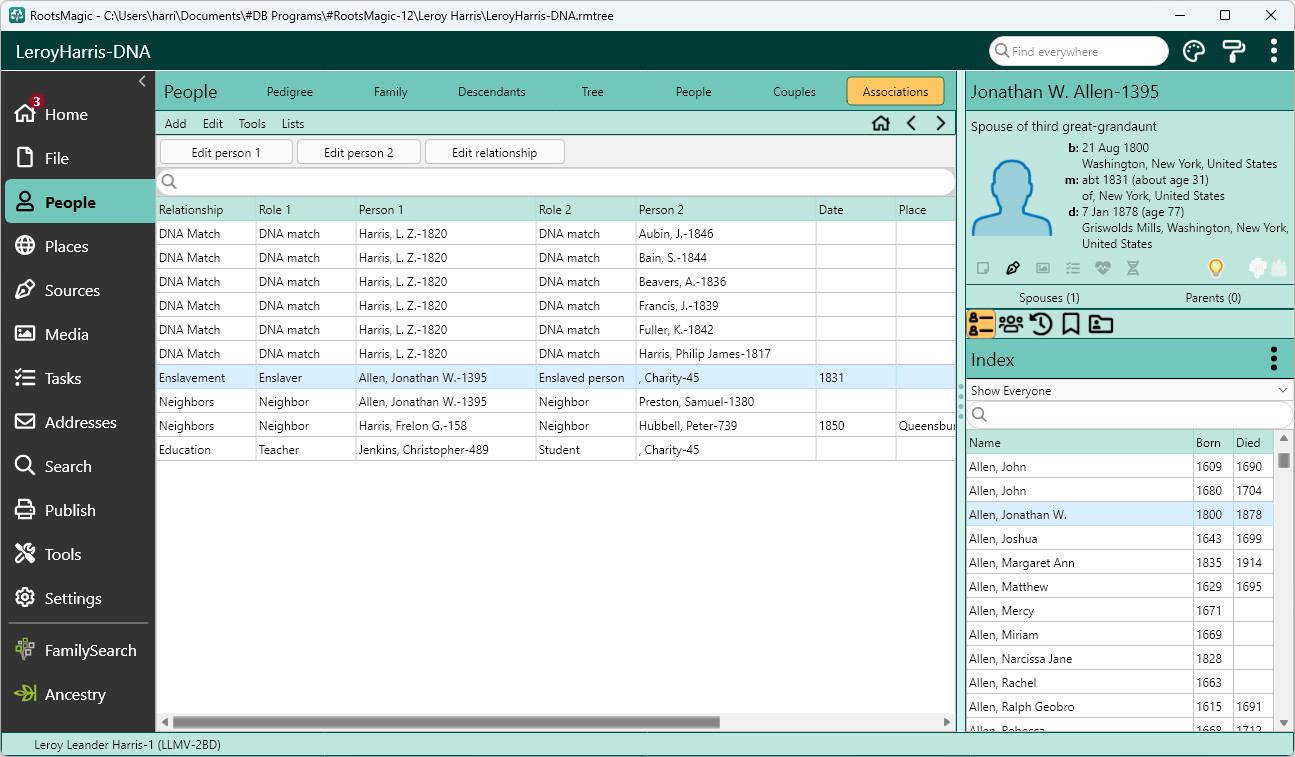Image resolution: width=1295 pixels, height=757 pixels.
Task: Switch to the Descendants view tab
Action: tap(492, 92)
